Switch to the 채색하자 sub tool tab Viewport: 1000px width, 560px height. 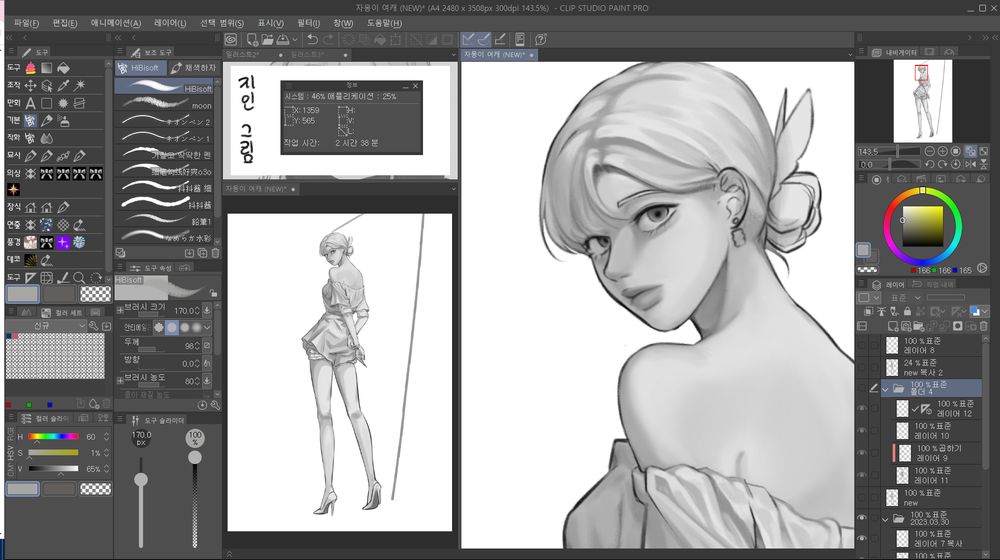click(x=193, y=68)
